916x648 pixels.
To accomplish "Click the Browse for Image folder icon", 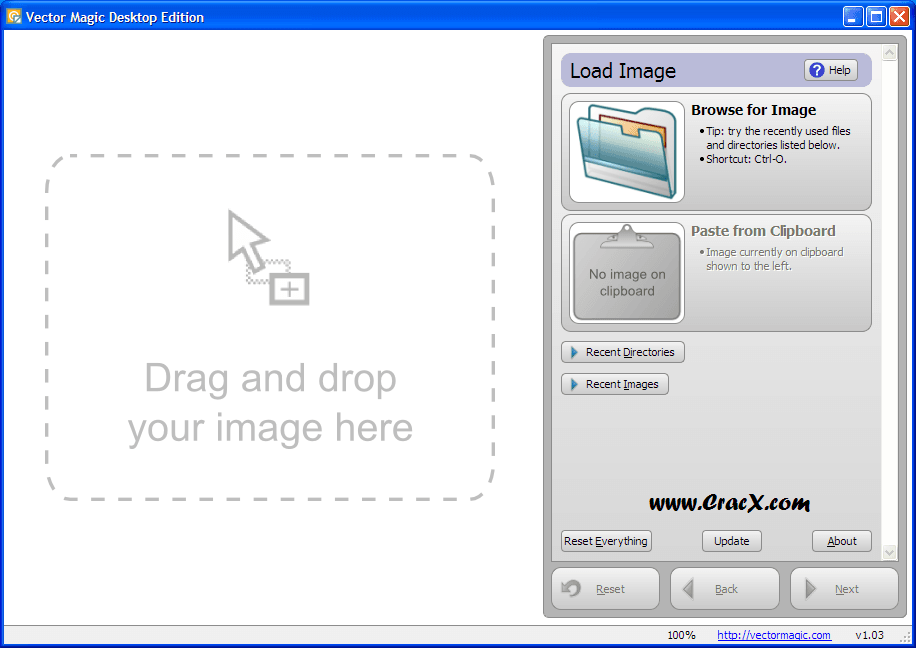I will coord(627,152).
